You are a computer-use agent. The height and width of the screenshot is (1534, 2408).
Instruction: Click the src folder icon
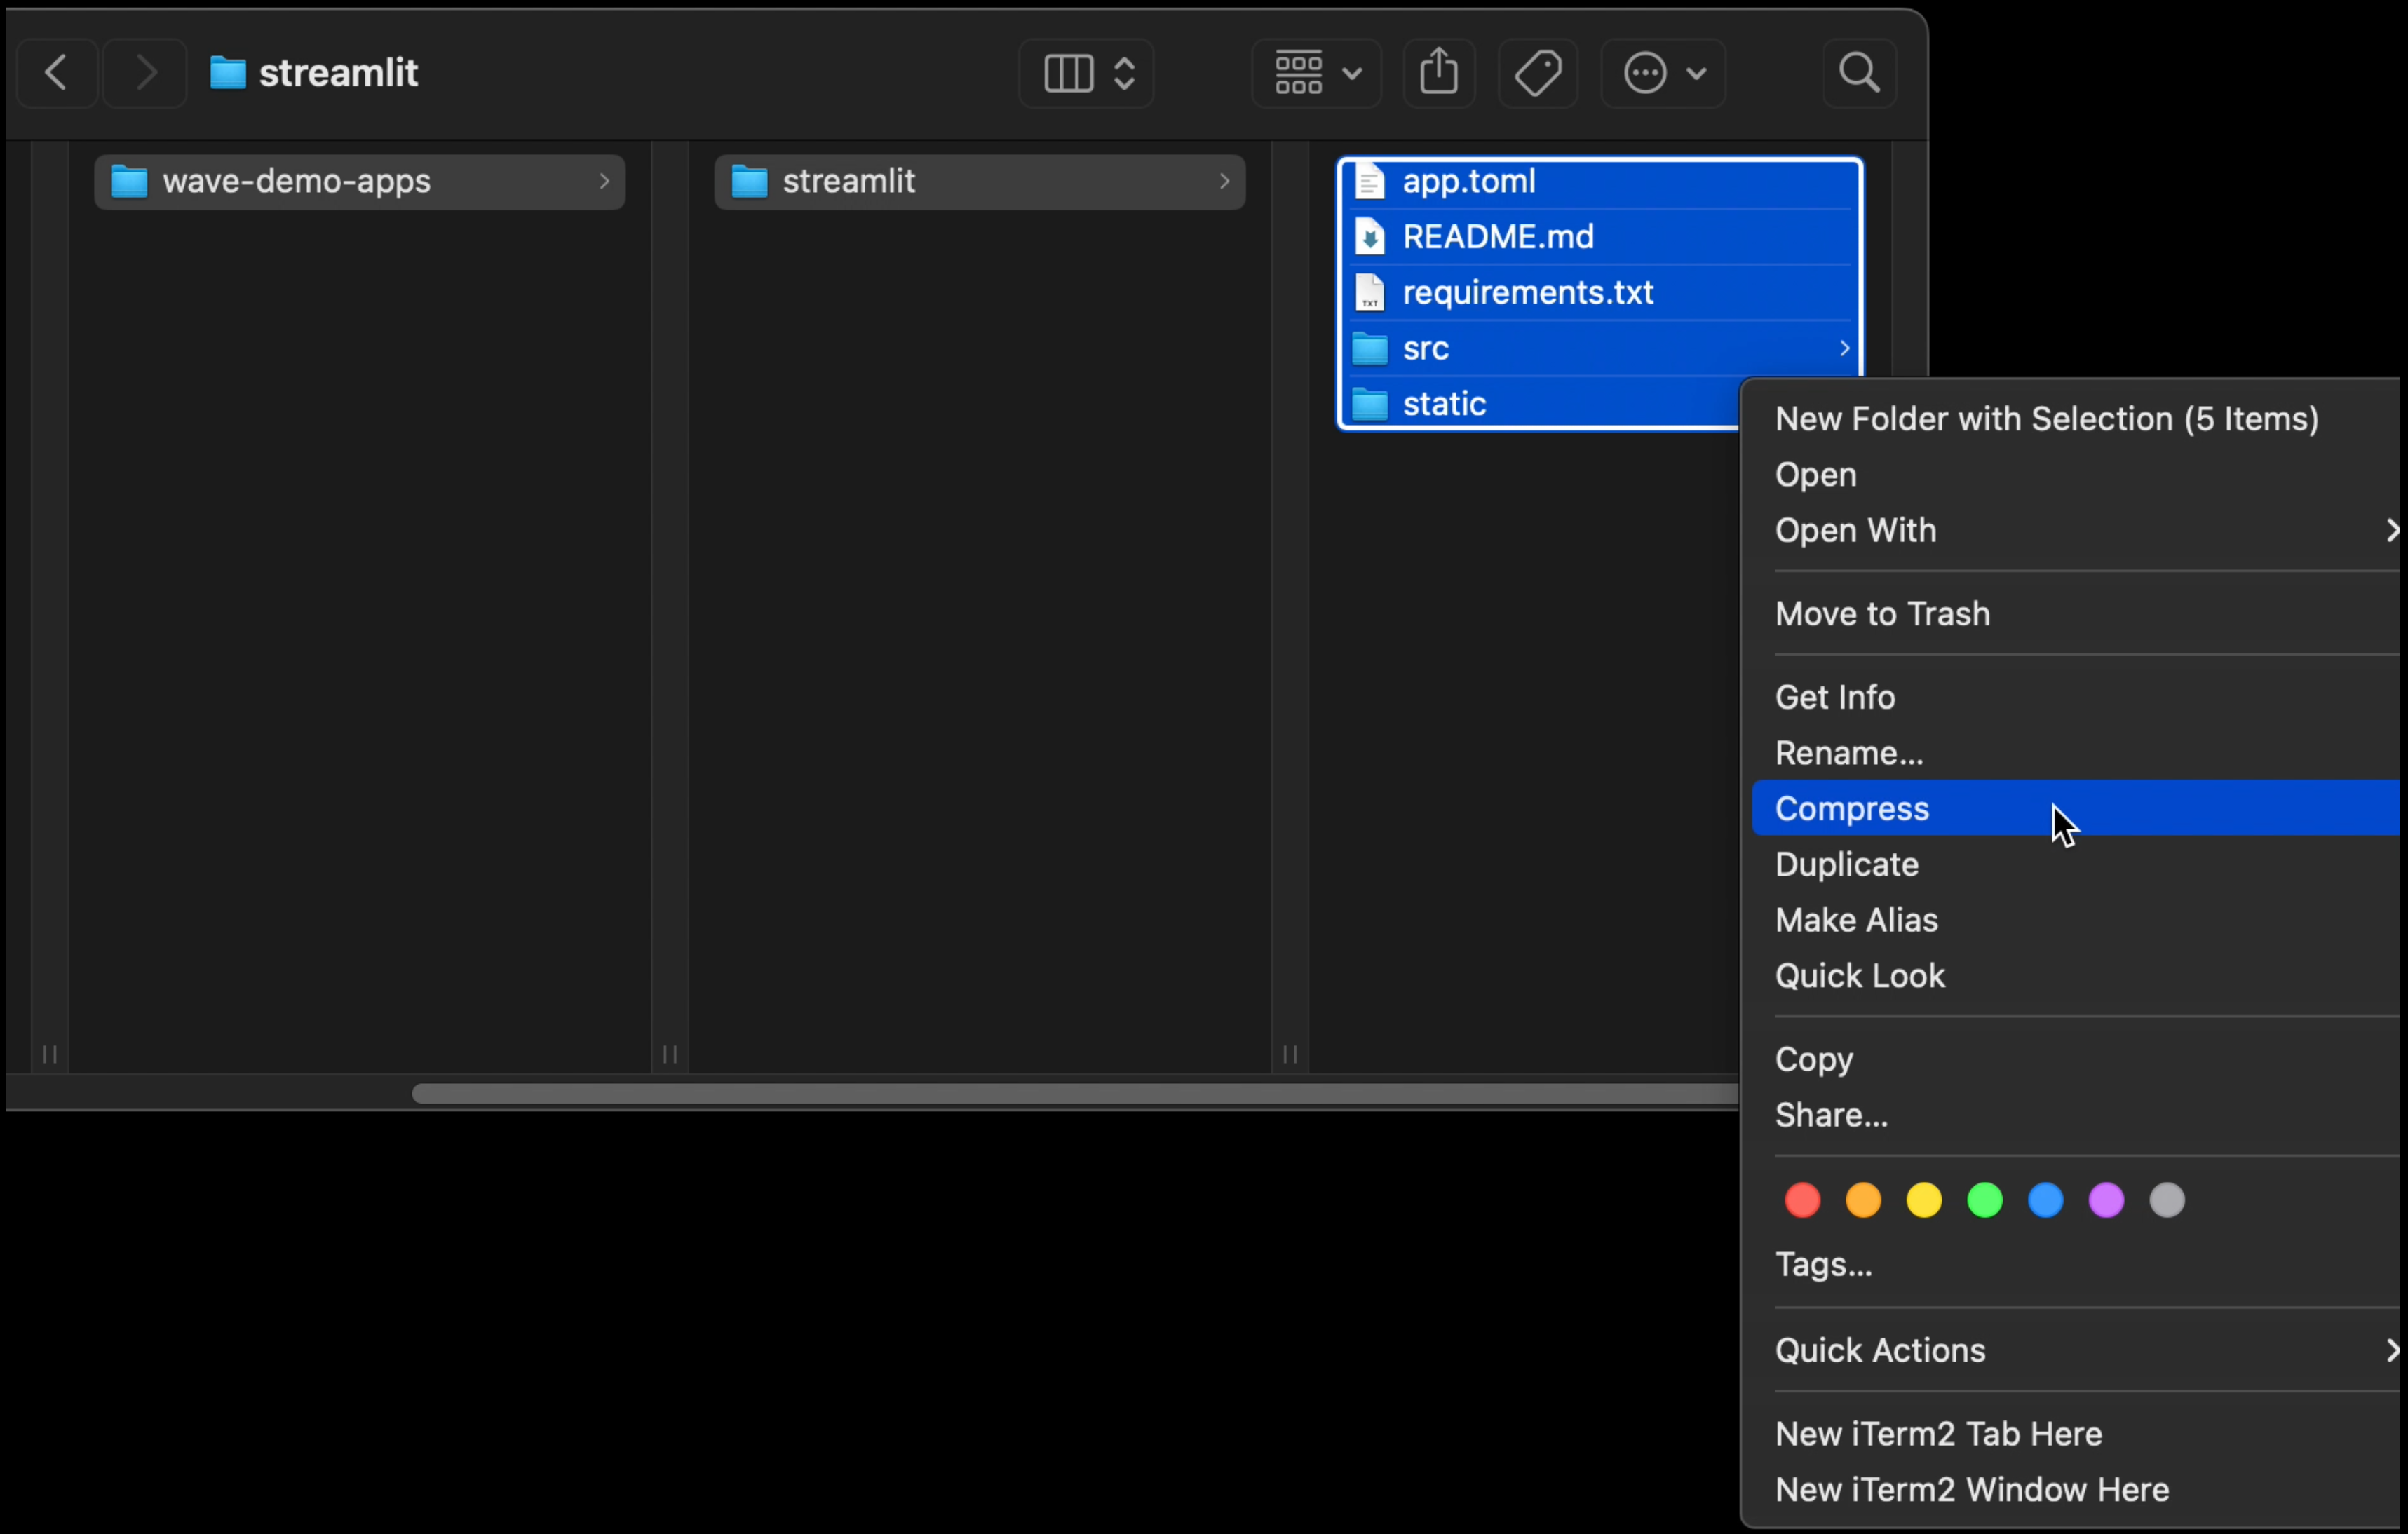pos(1369,349)
